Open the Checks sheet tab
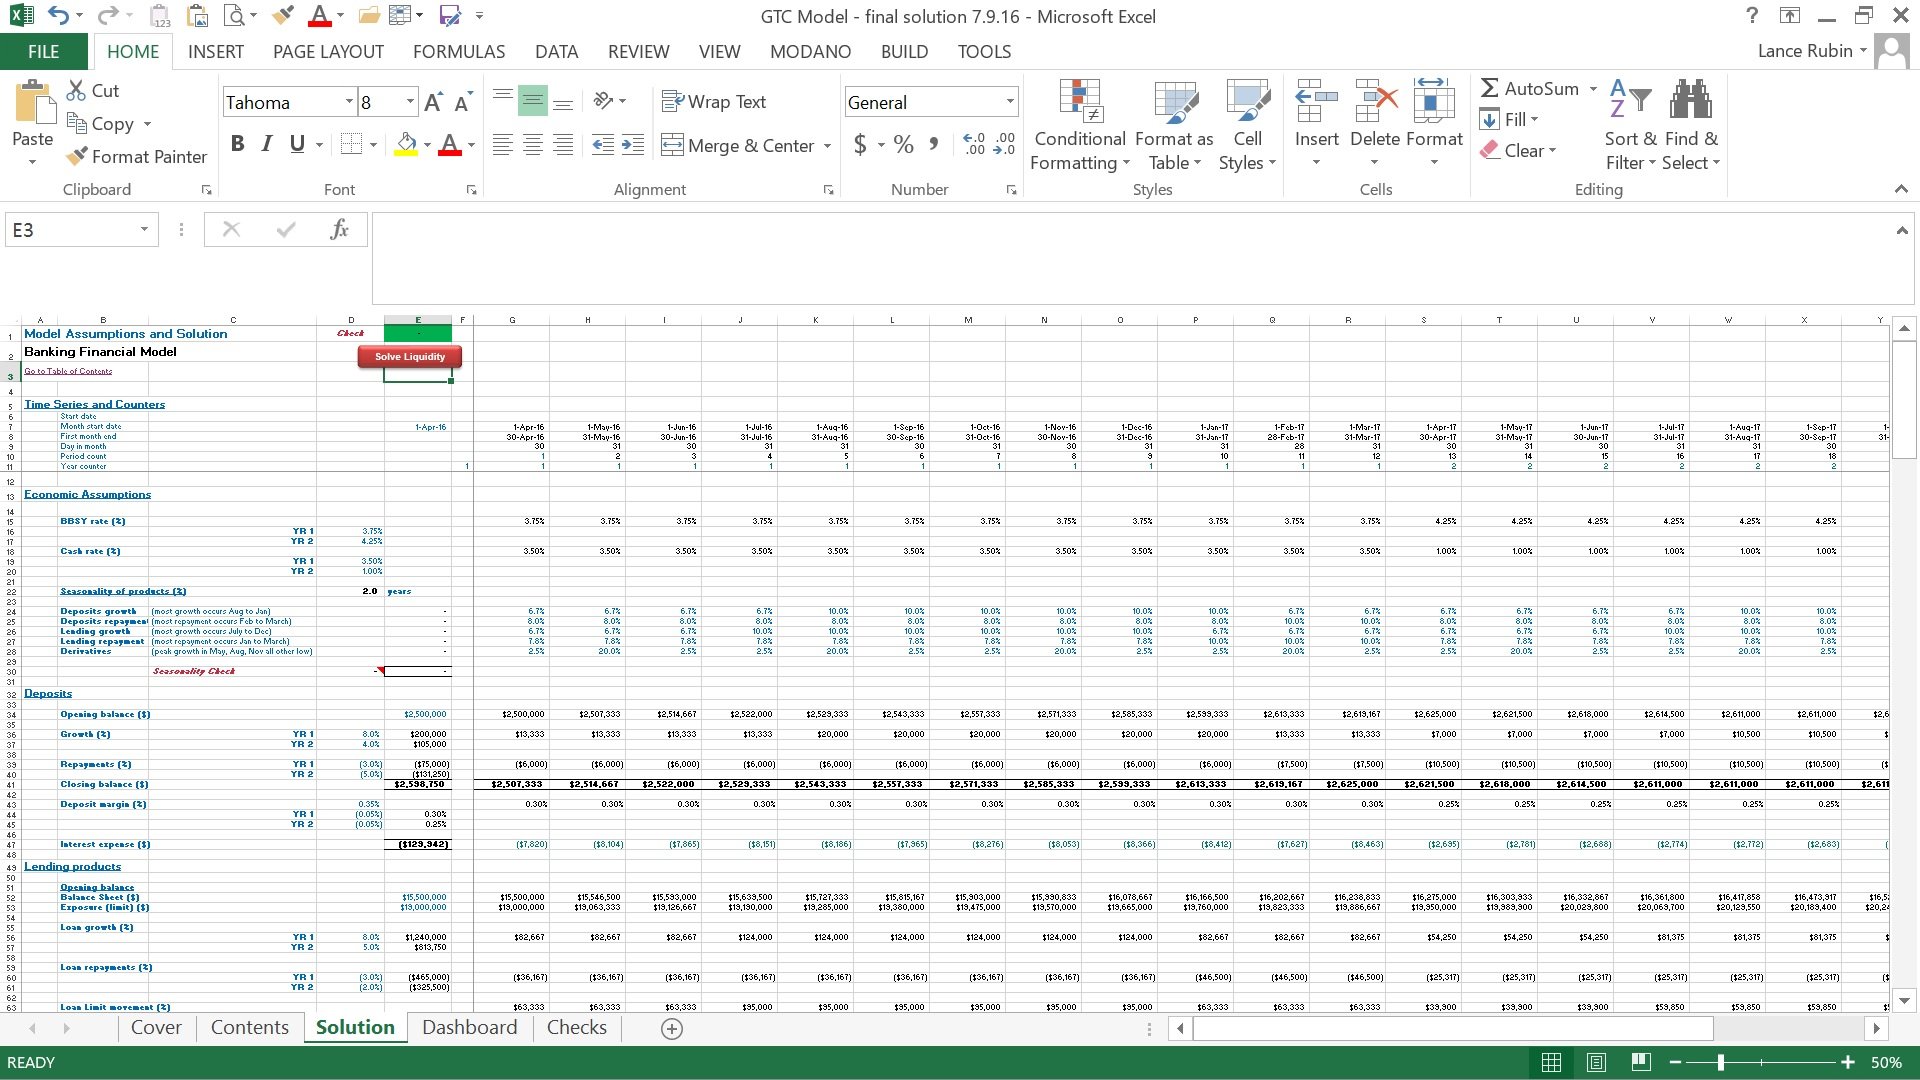 (577, 1027)
